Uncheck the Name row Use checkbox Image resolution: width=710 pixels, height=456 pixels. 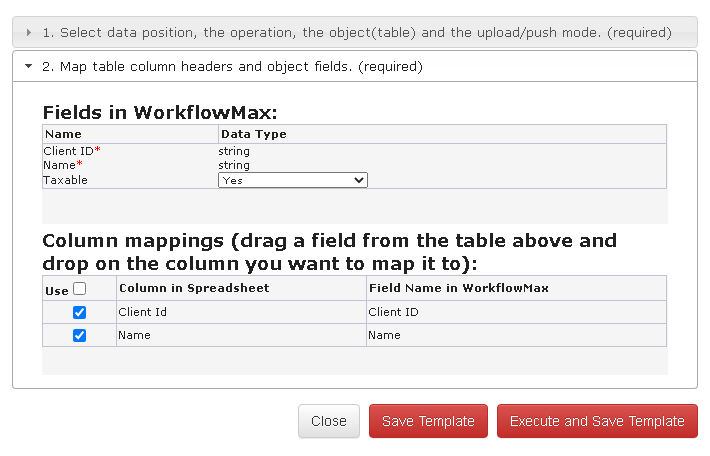coord(79,336)
